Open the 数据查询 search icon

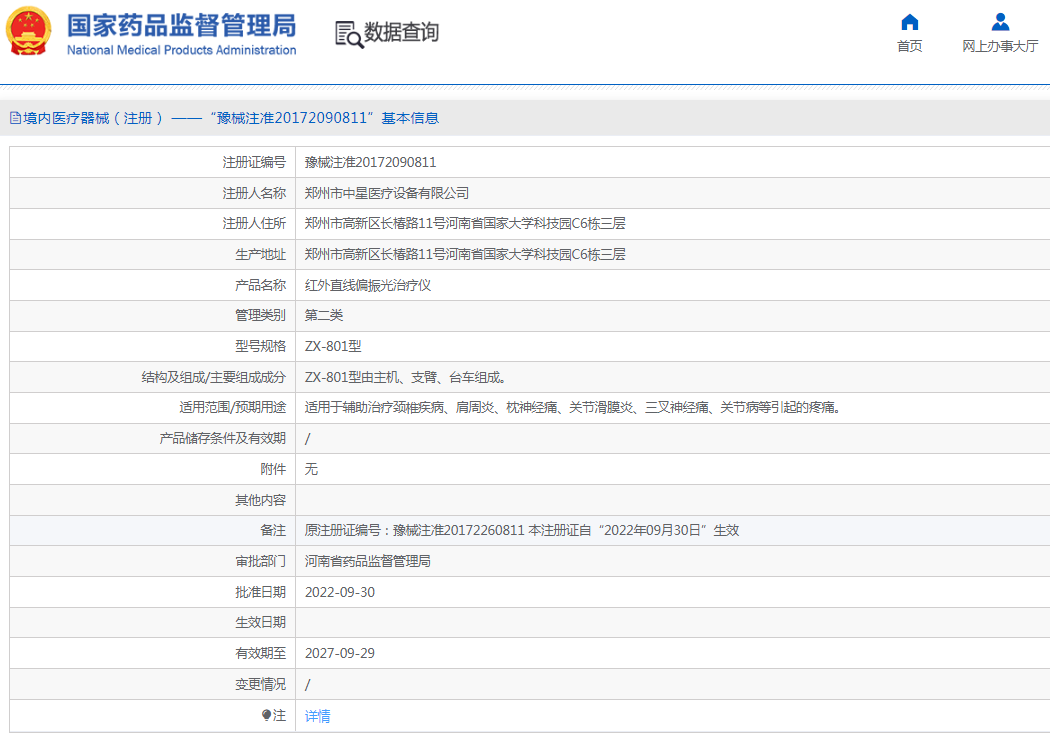(349, 35)
